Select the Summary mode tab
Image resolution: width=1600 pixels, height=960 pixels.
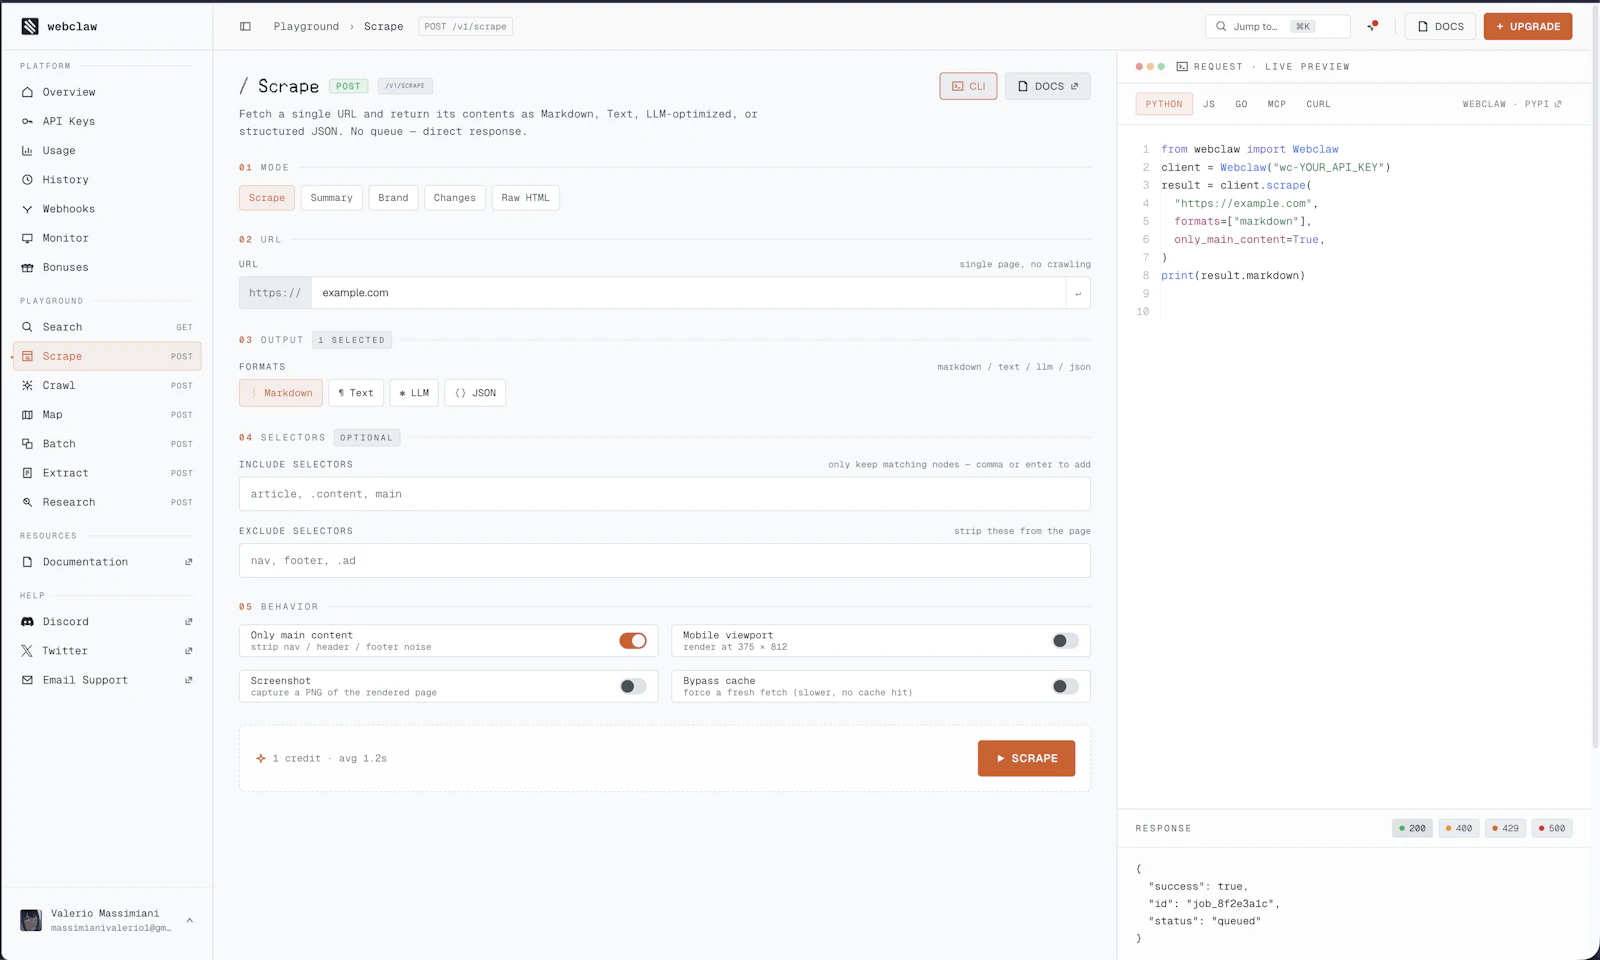click(x=331, y=198)
